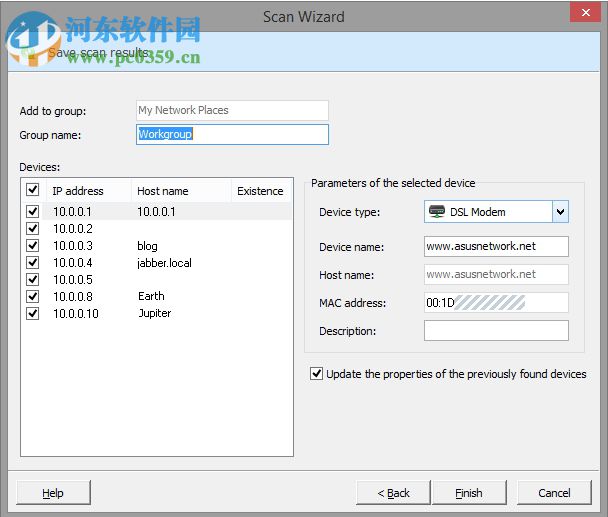Toggle the select-all devices header checkbox
This screenshot has height=517, width=608.
pyautogui.click(x=33, y=190)
